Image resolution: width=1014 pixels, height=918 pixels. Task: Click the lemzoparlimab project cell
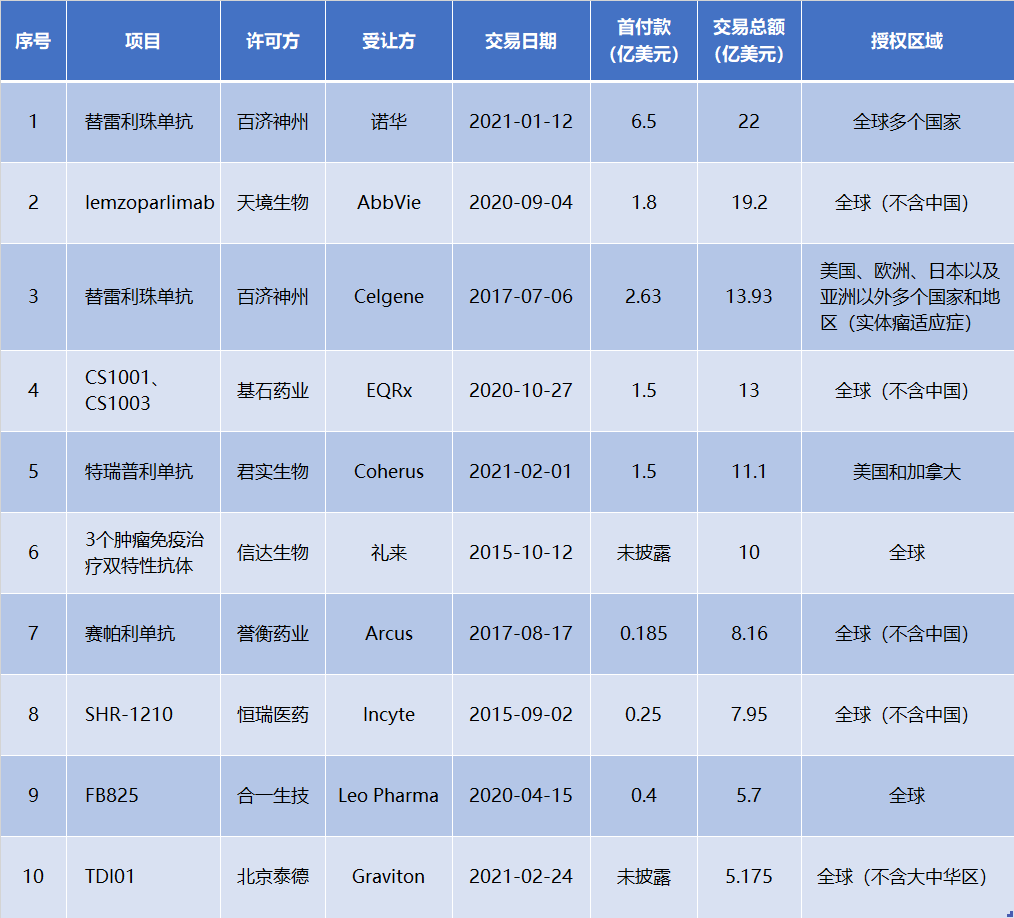(149, 202)
